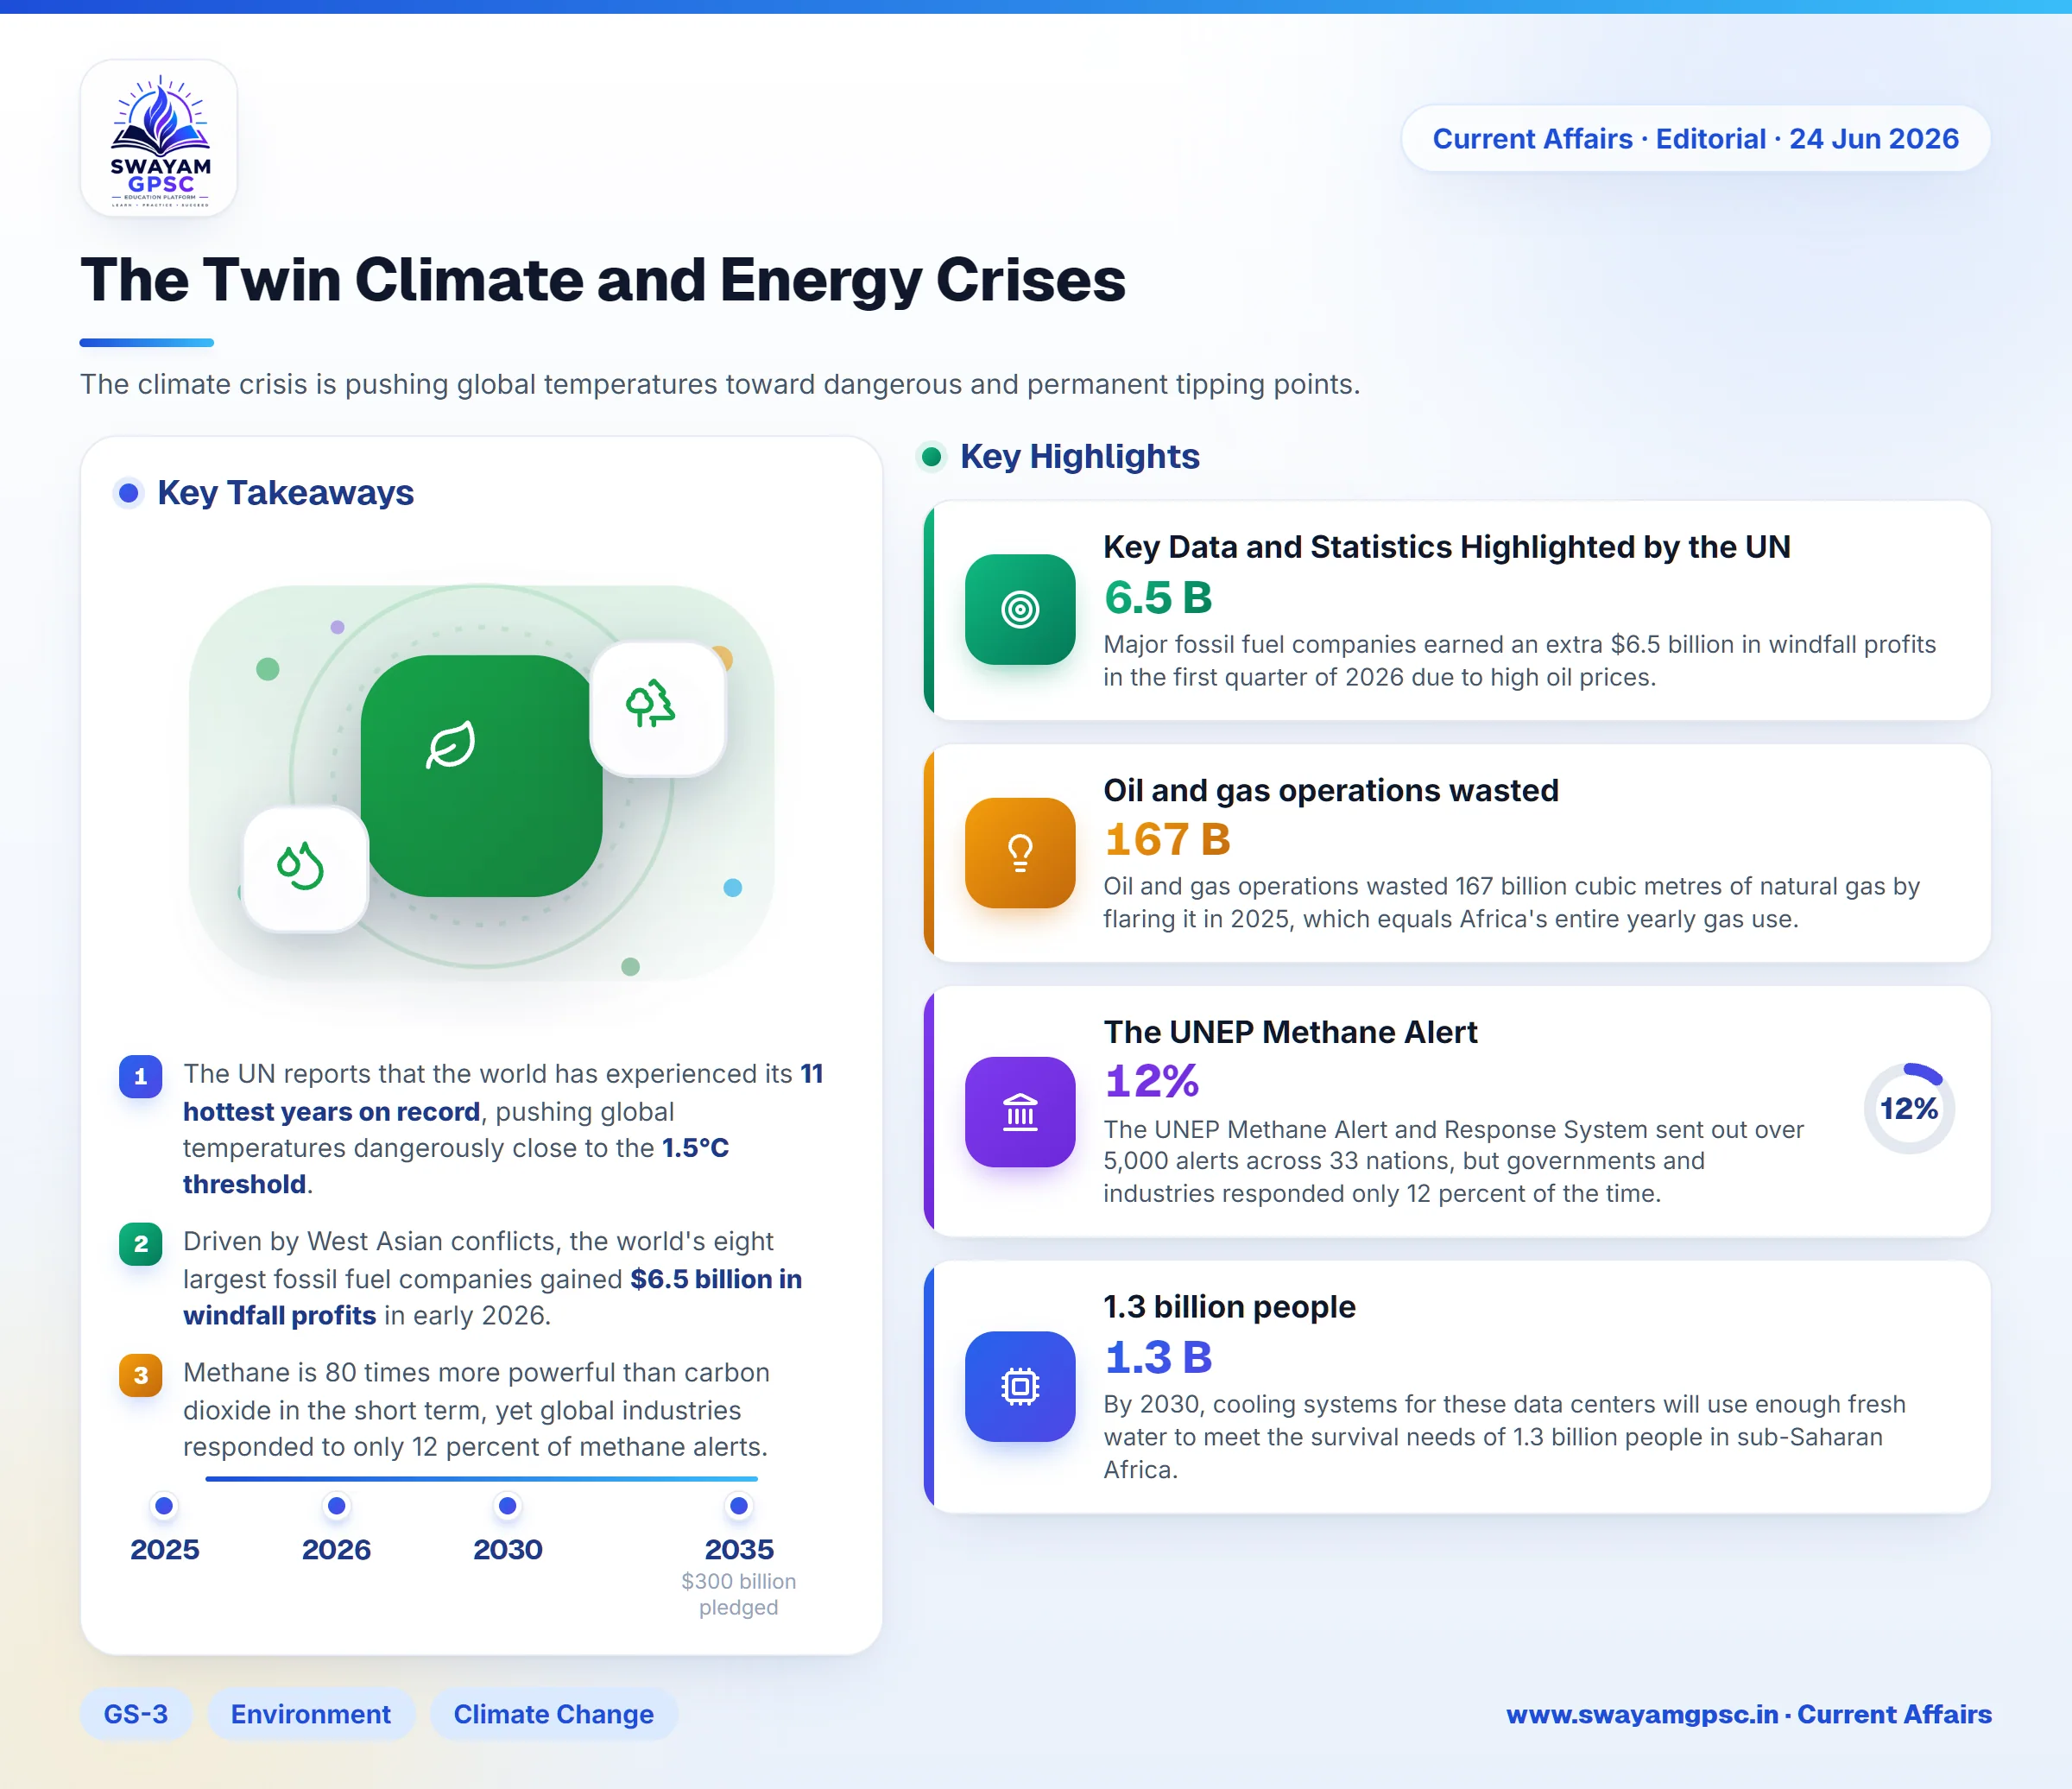Click the 12% circular progress ring

click(1908, 1108)
